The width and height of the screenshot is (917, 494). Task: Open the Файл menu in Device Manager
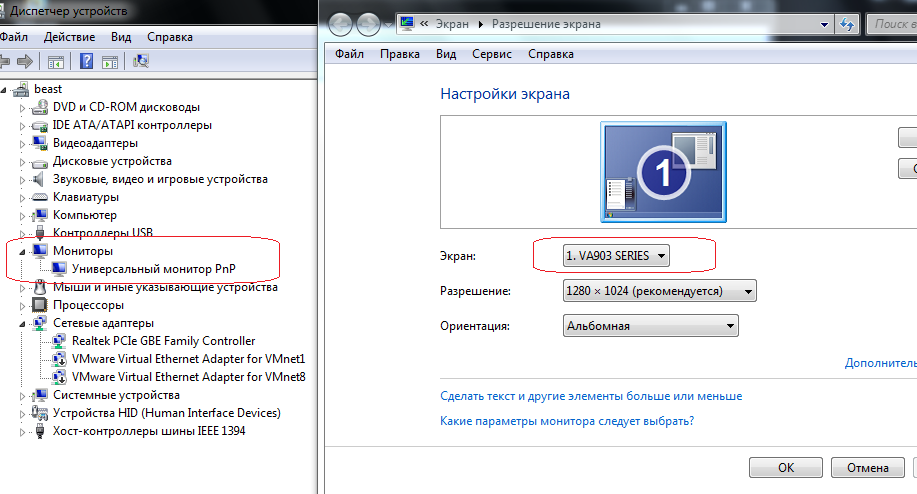coord(13,37)
